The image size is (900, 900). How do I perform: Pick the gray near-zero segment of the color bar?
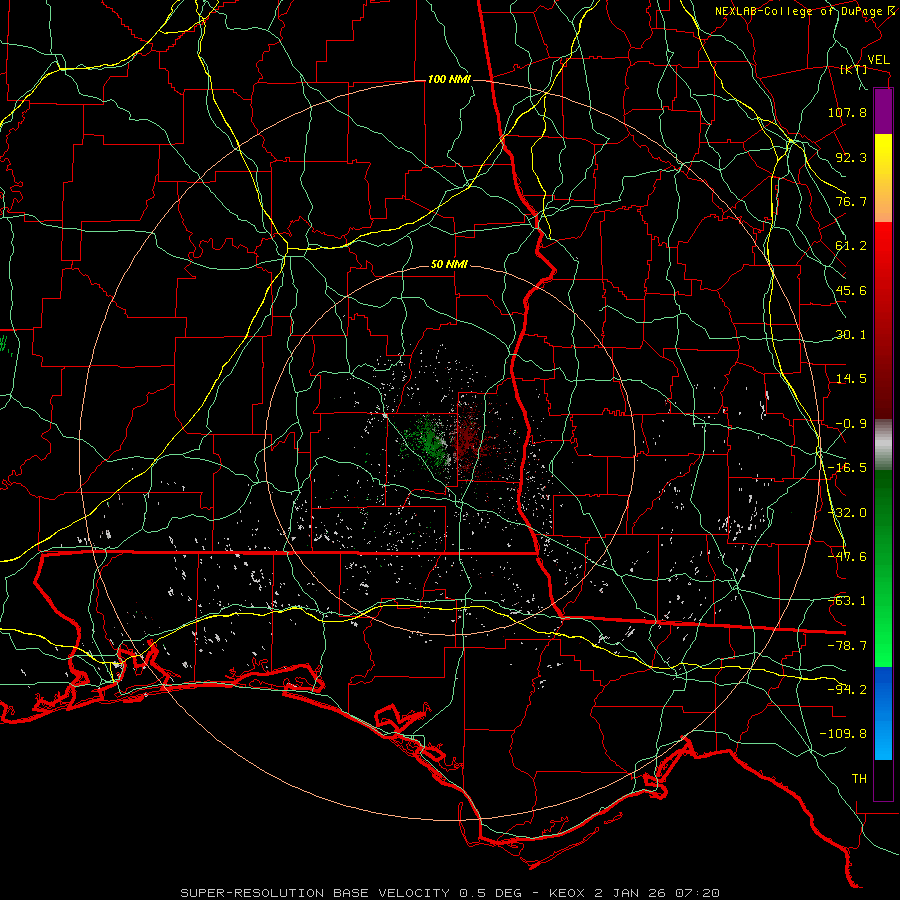[x=883, y=445]
